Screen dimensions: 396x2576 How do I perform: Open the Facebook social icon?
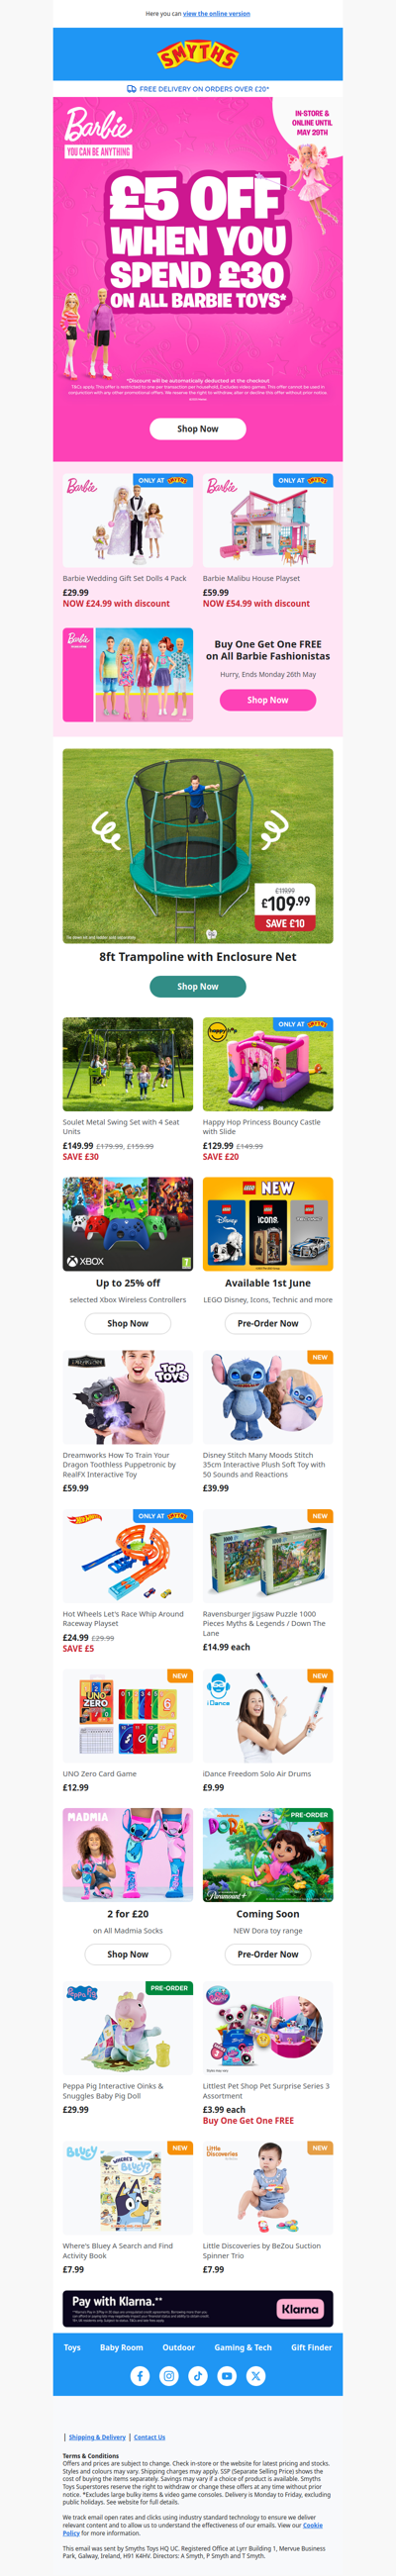(140, 2376)
